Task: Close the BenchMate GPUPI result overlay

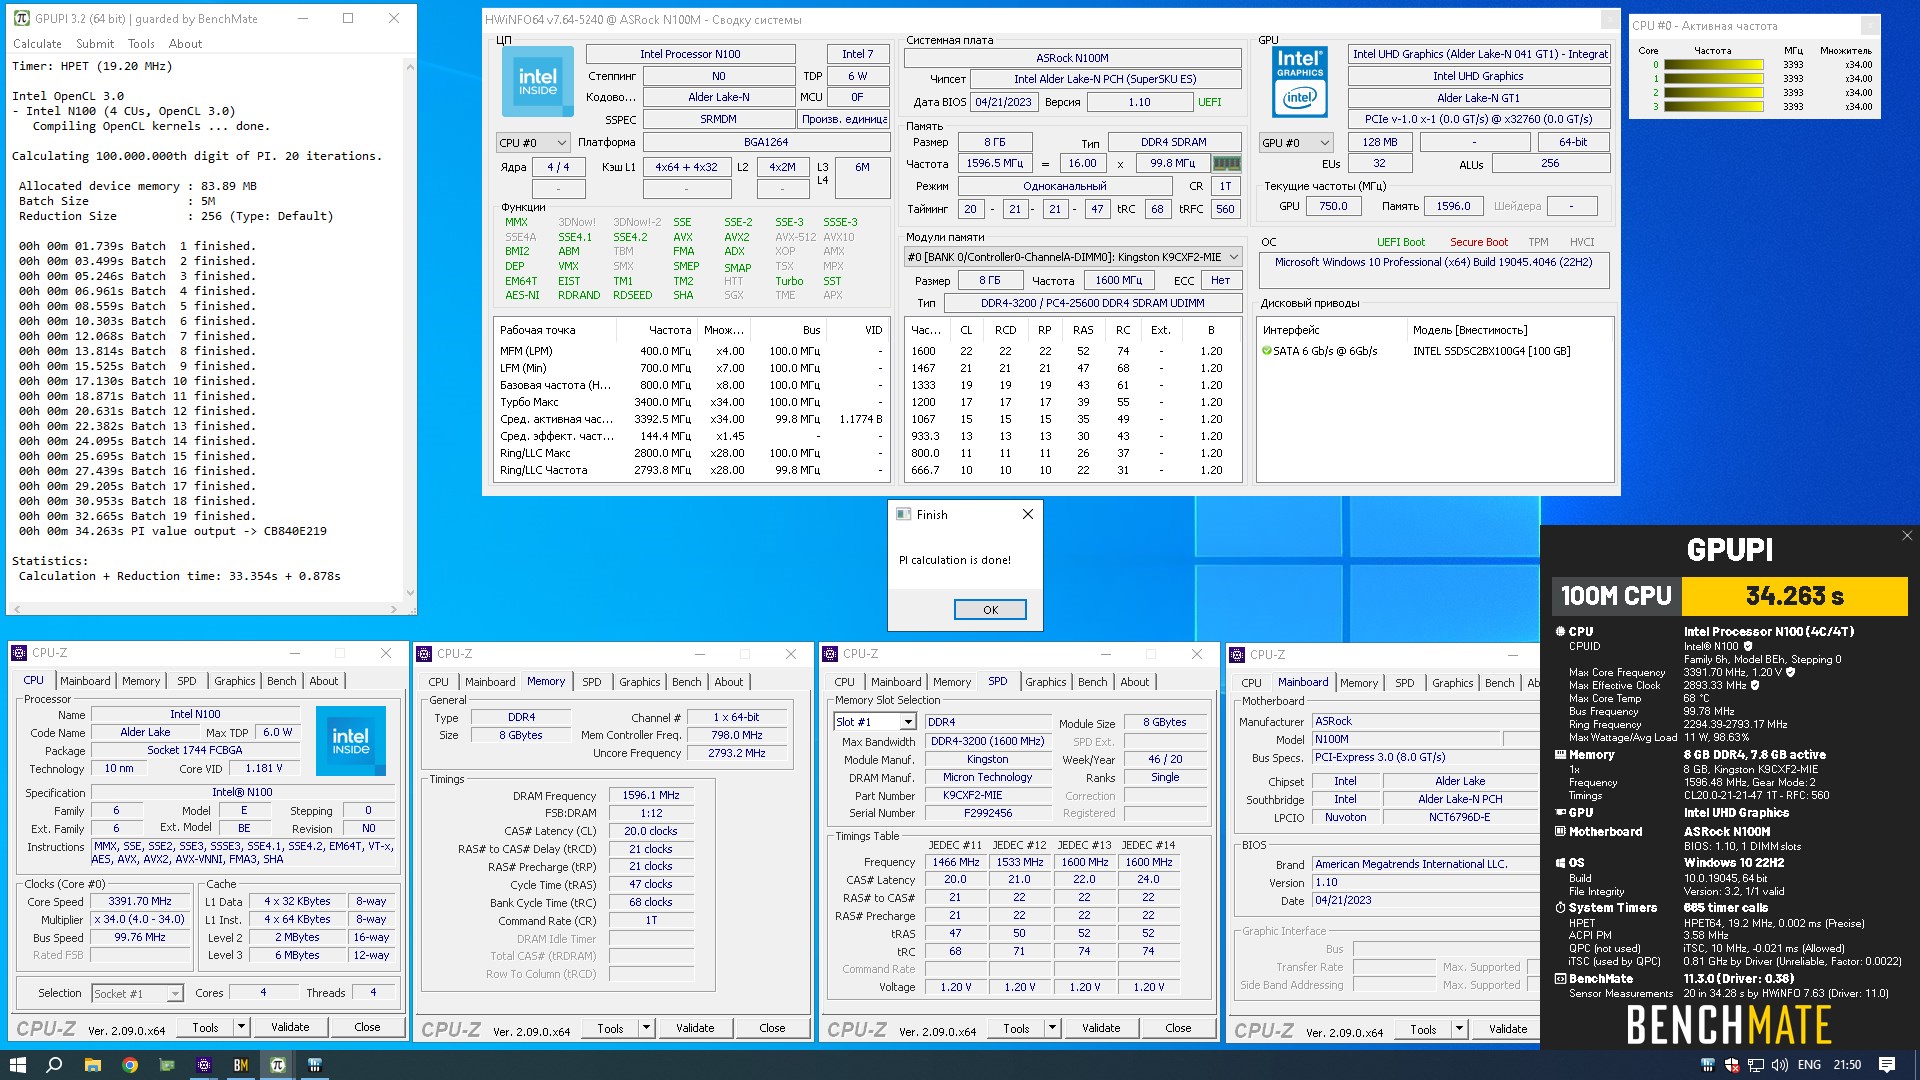Action: click(1907, 536)
